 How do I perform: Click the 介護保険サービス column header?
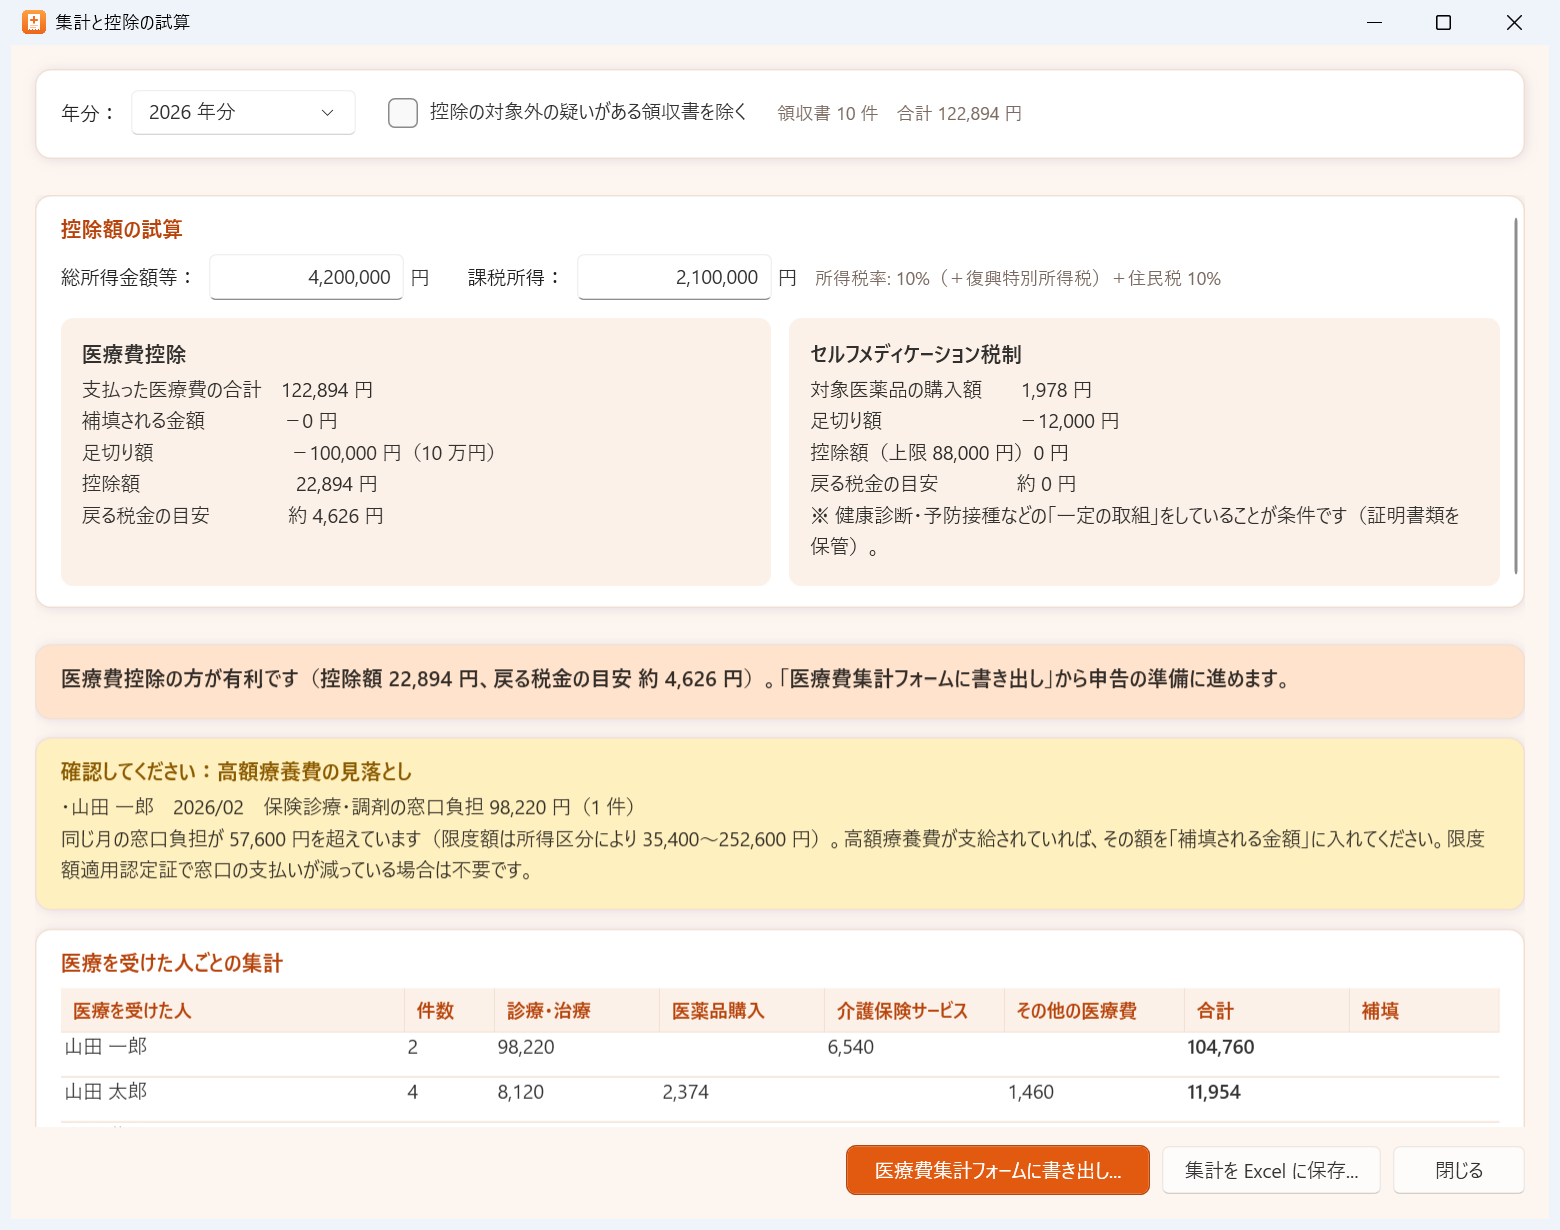coord(914,1011)
